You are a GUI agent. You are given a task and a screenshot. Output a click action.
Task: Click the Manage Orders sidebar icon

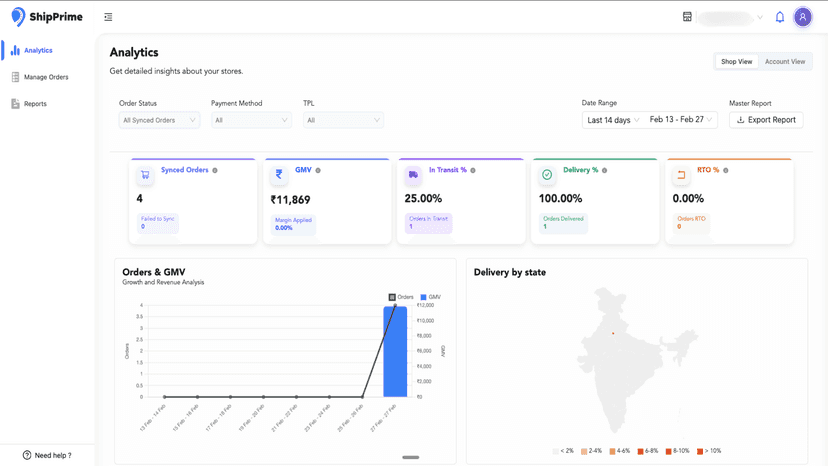point(15,77)
